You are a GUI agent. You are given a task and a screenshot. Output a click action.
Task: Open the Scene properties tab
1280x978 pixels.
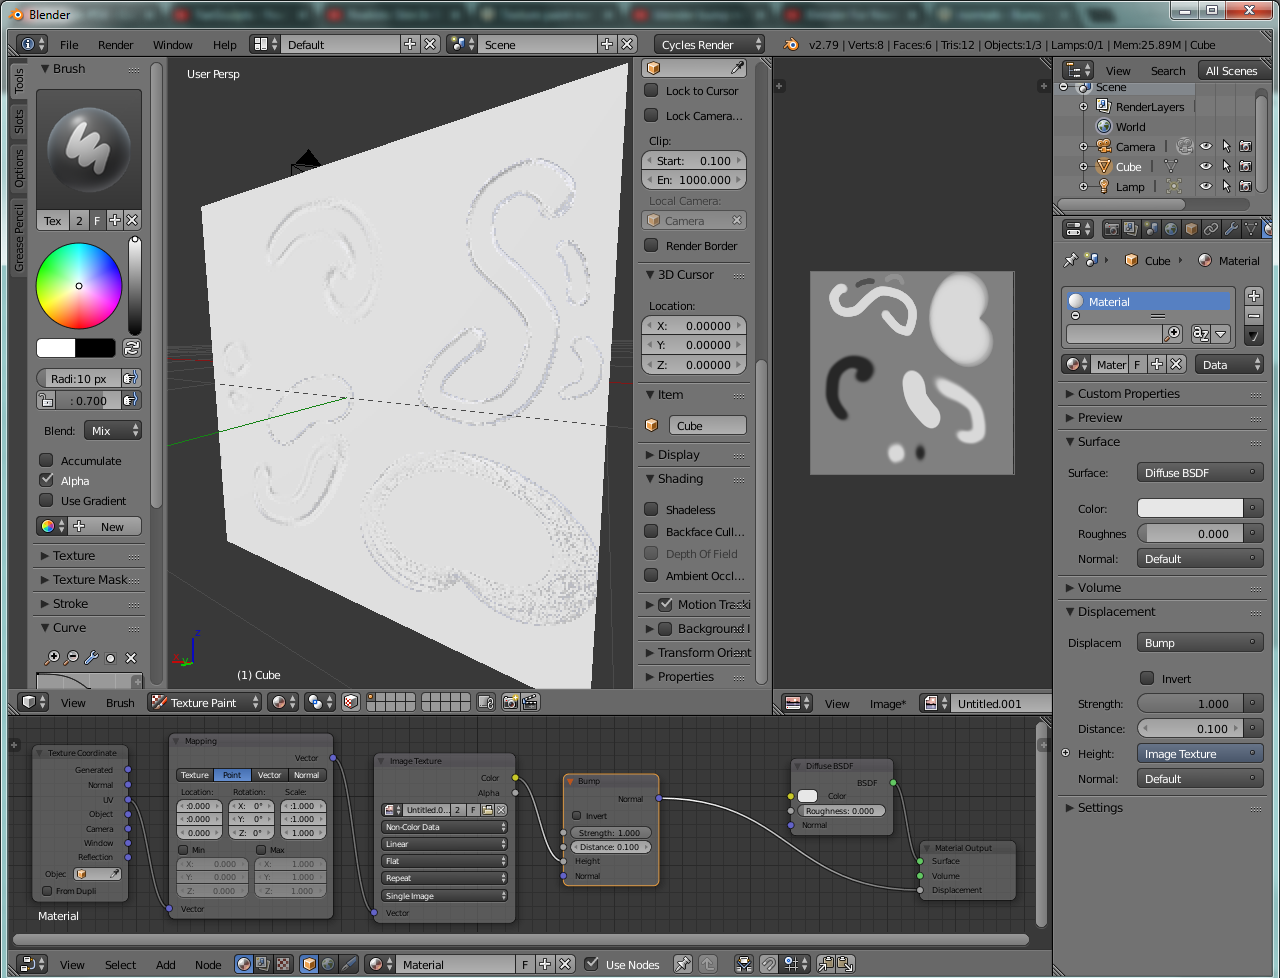click(1151, 230)
